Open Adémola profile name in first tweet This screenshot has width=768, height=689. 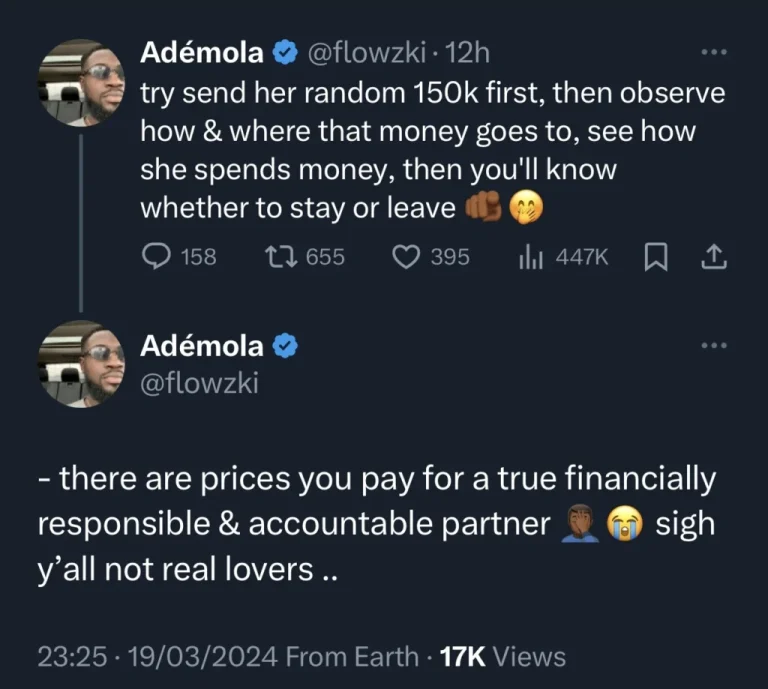(x=204, y=52)
